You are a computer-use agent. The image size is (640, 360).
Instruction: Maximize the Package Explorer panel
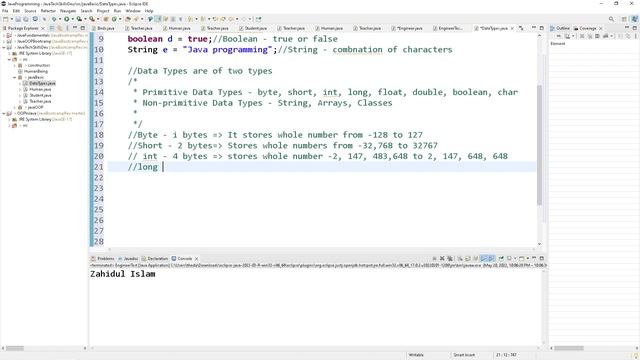(83, 28)
